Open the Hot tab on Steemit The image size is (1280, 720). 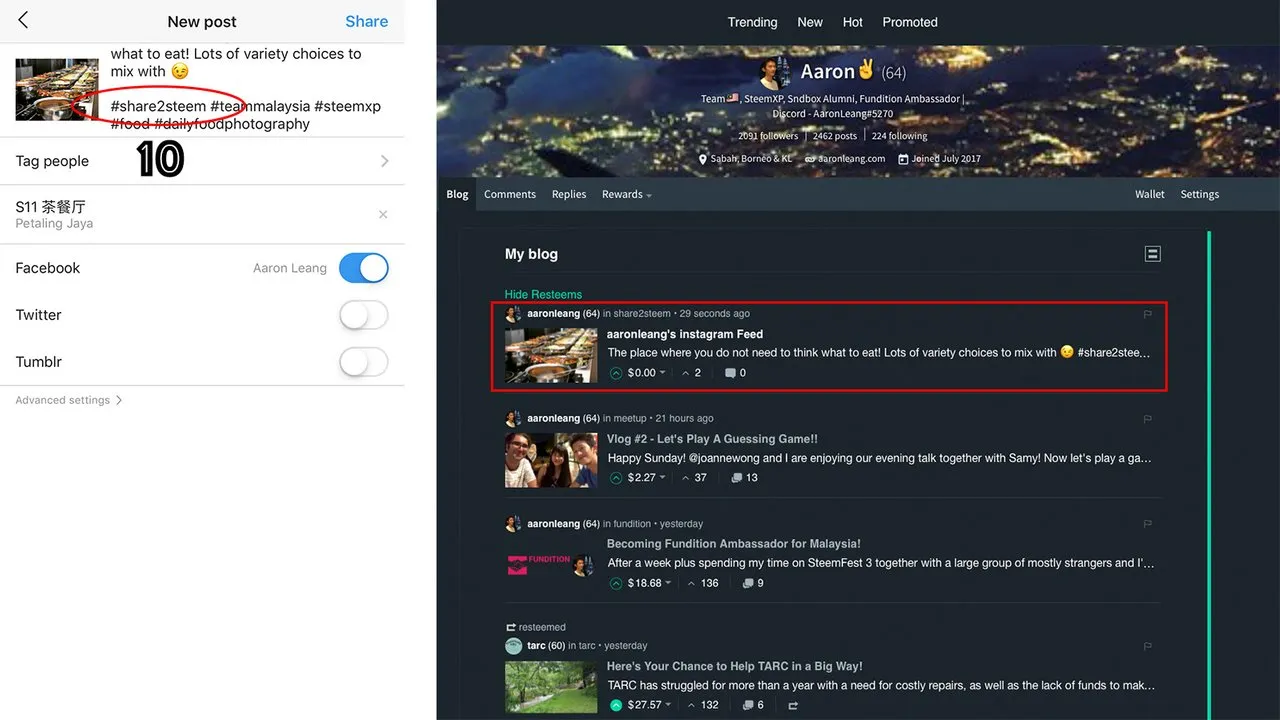click(x=853, y=22)
